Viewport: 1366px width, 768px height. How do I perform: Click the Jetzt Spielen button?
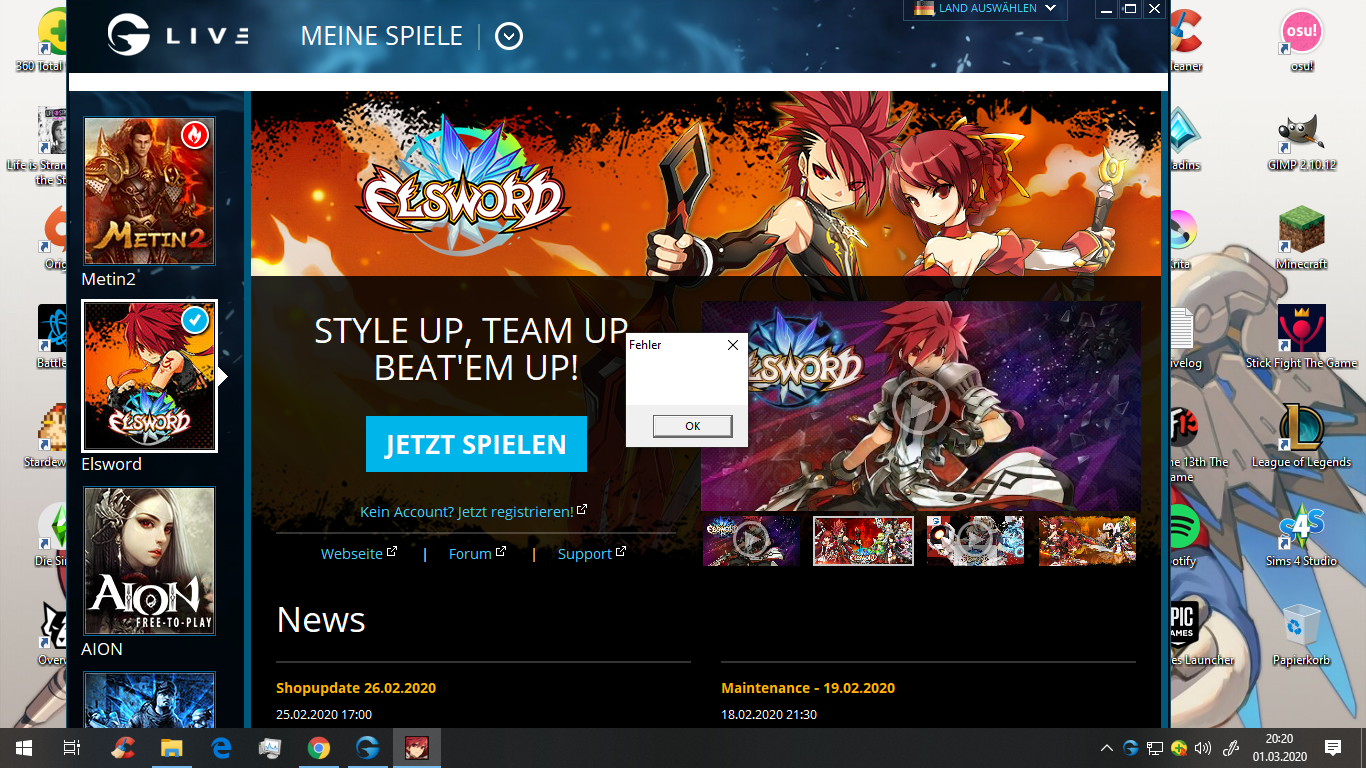coord(476,444)
